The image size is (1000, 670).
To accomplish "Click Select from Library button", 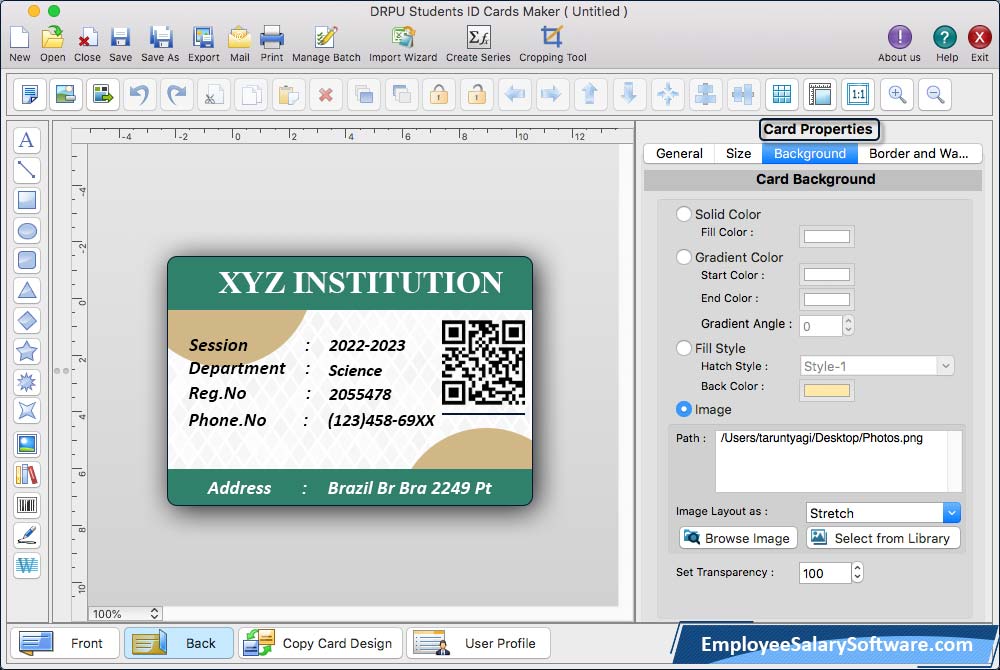I will (883, 538).
